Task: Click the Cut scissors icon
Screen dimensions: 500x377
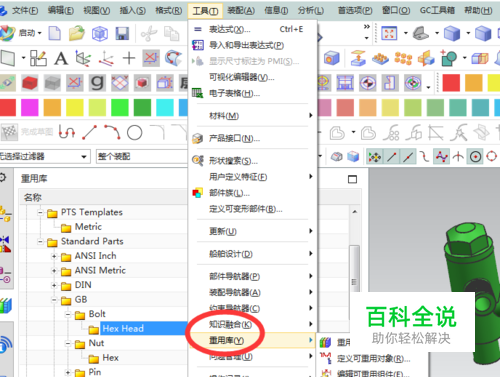Action: click(149, 33)
